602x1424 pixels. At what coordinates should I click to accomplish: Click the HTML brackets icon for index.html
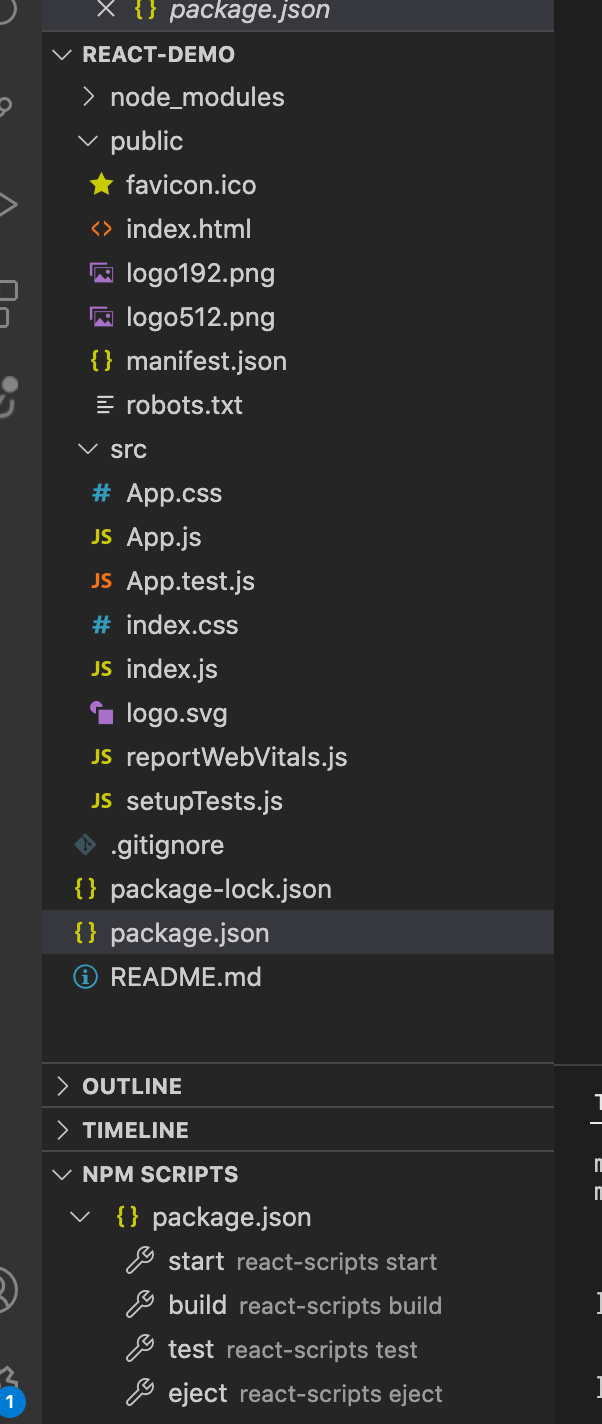101,229
